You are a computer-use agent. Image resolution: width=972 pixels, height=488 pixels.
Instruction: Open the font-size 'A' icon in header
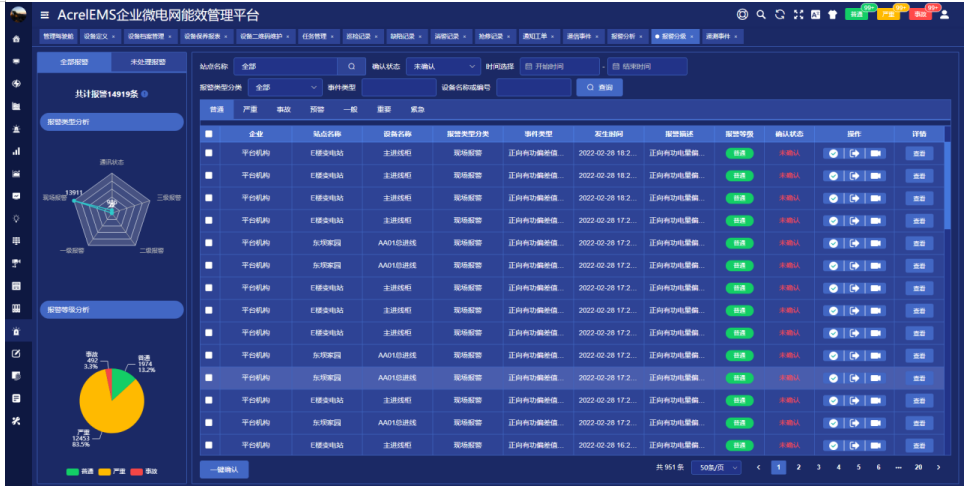(815, 14)
